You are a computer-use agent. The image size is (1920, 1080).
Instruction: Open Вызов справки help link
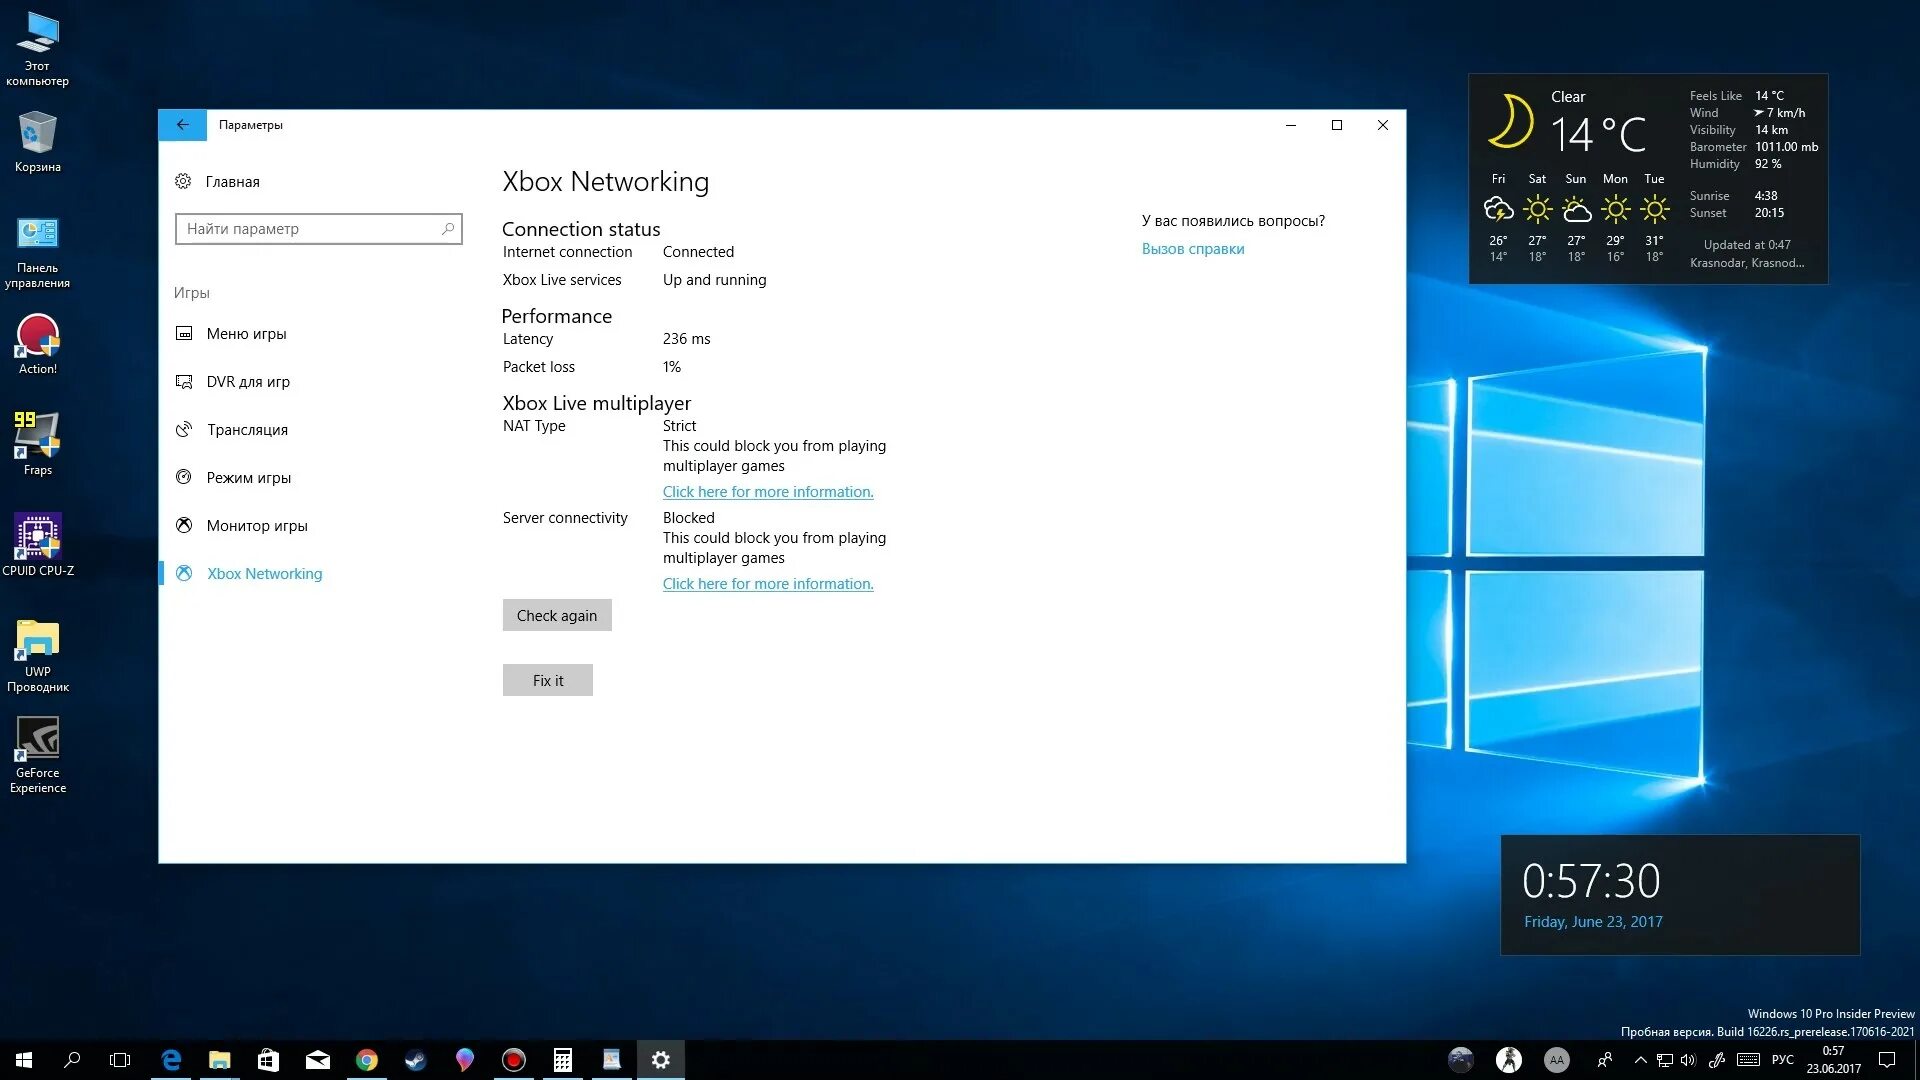(1192, 249)
